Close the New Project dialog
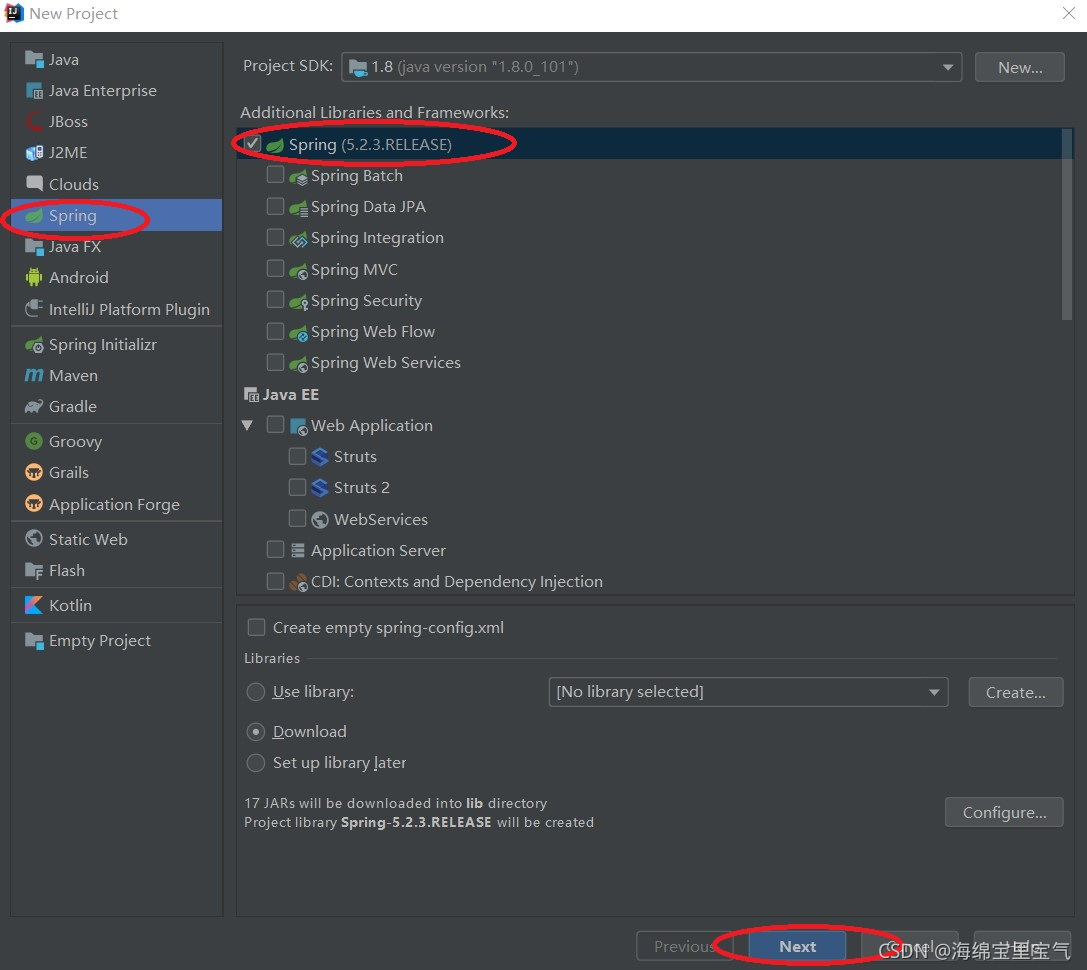 tap(1068, 13)
